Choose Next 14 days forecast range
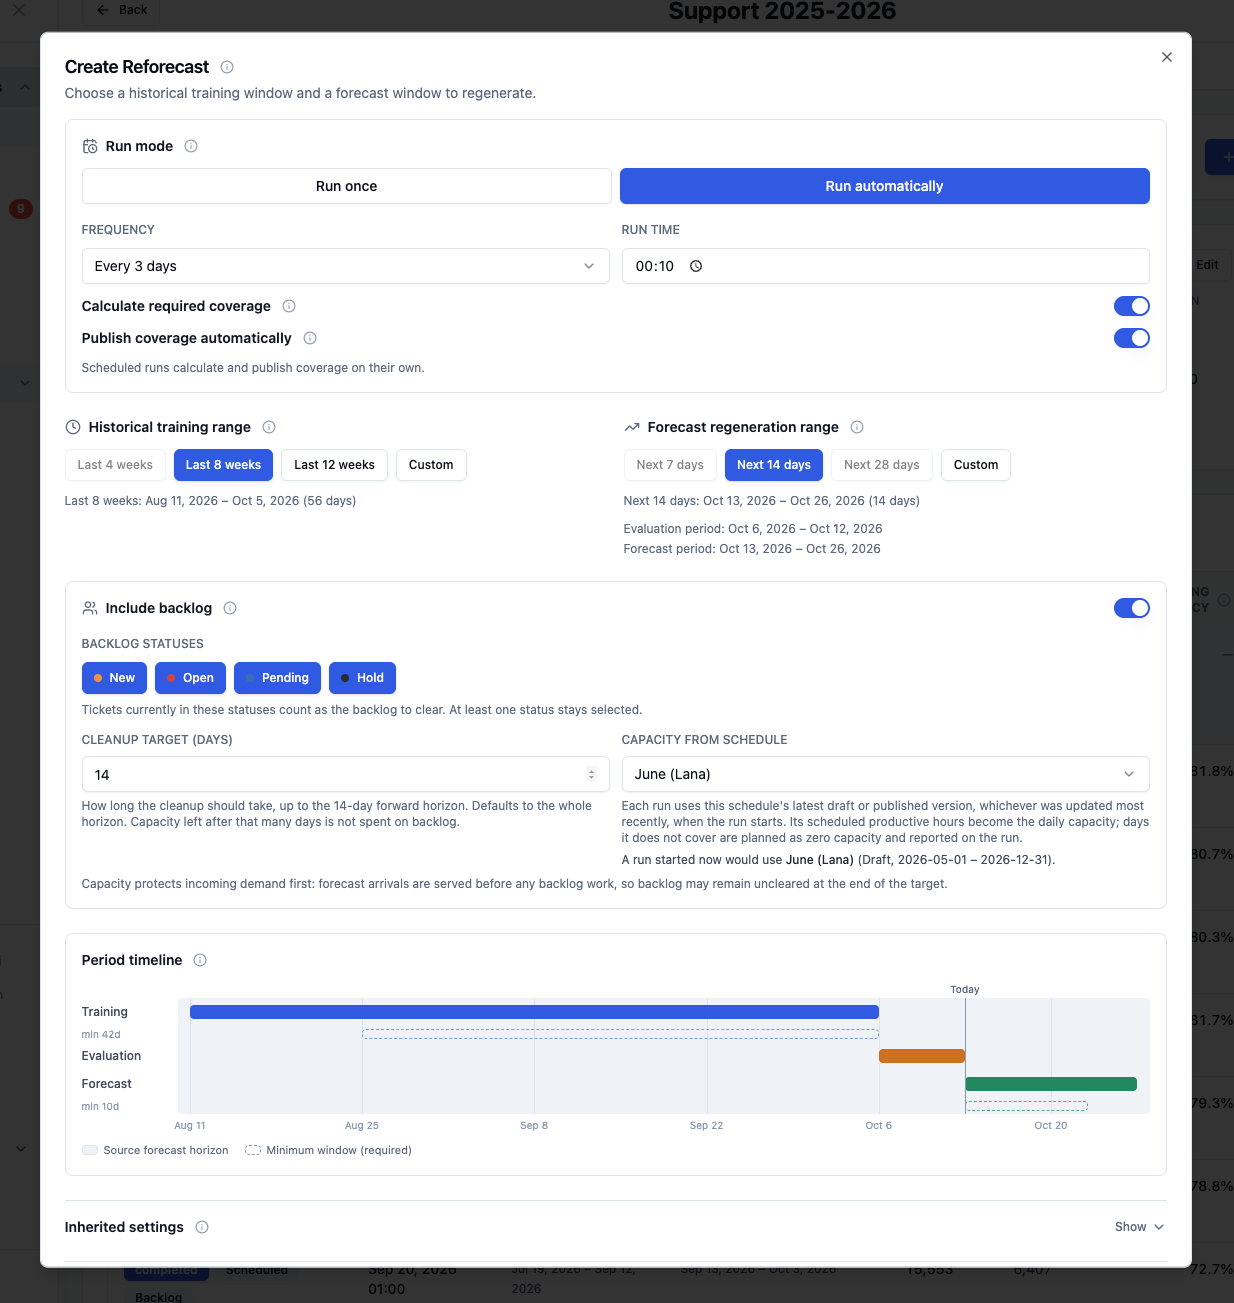 774,465
